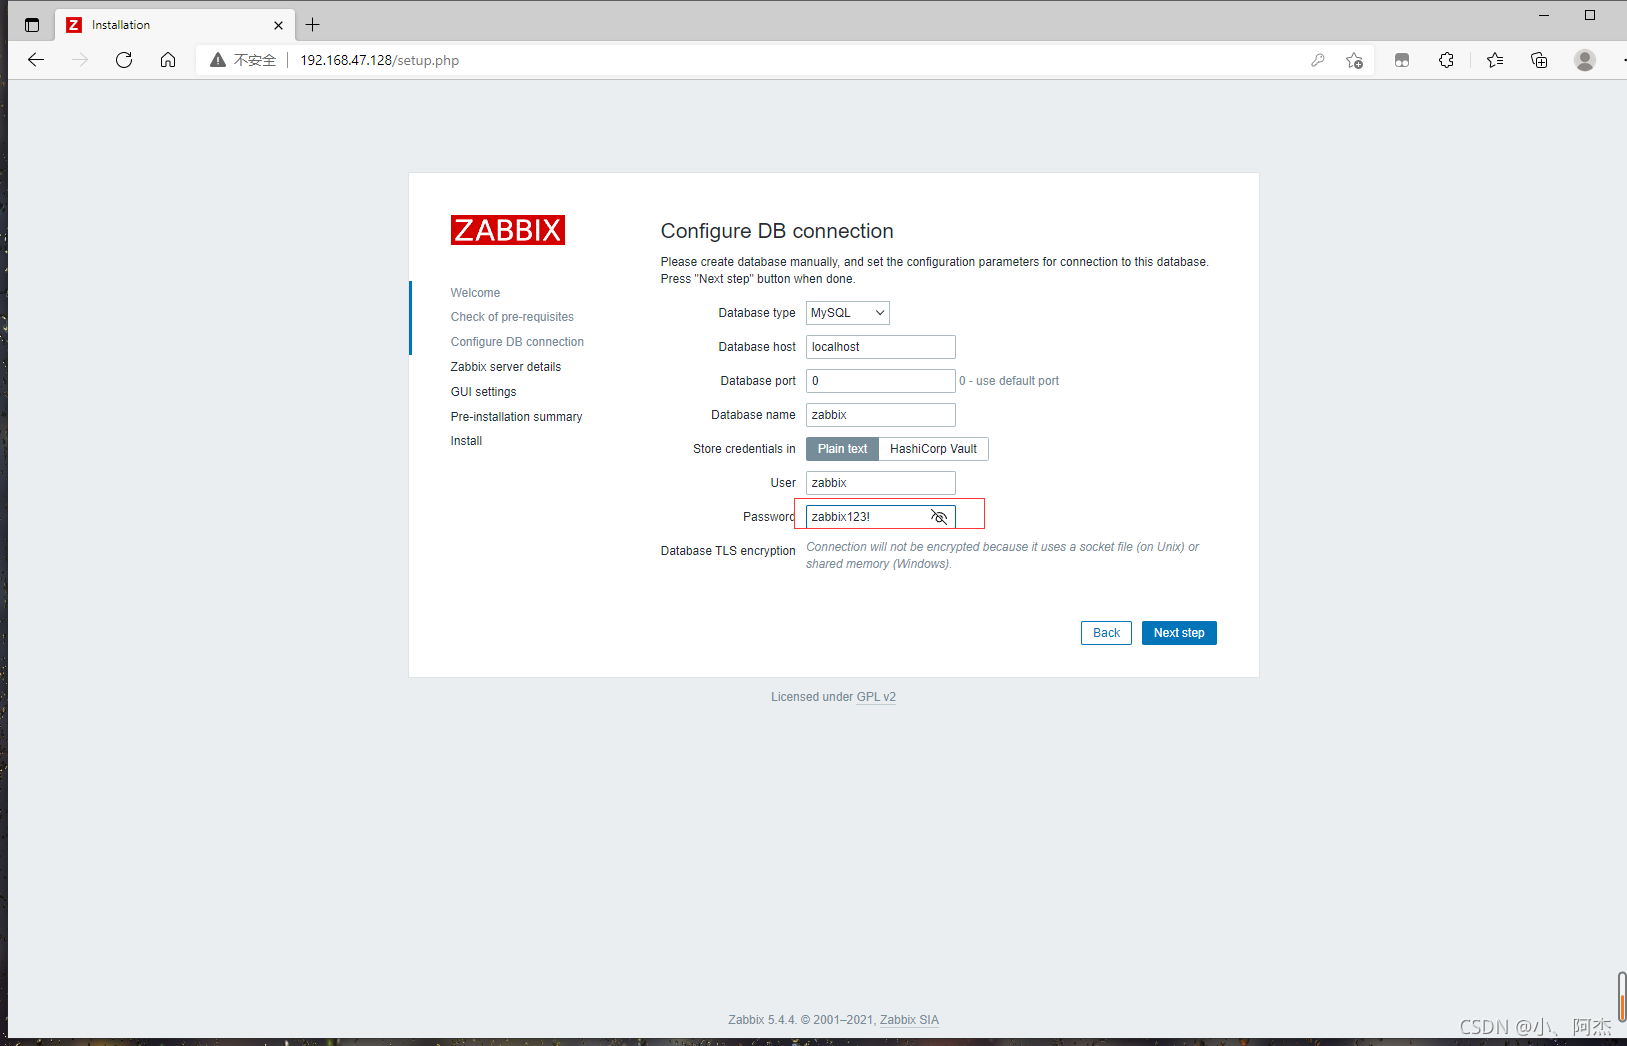Toggle password visibility eye icon
The width and height of the screenshot is (1627, 1046).
pyautogui.click(x=938, y=517)
